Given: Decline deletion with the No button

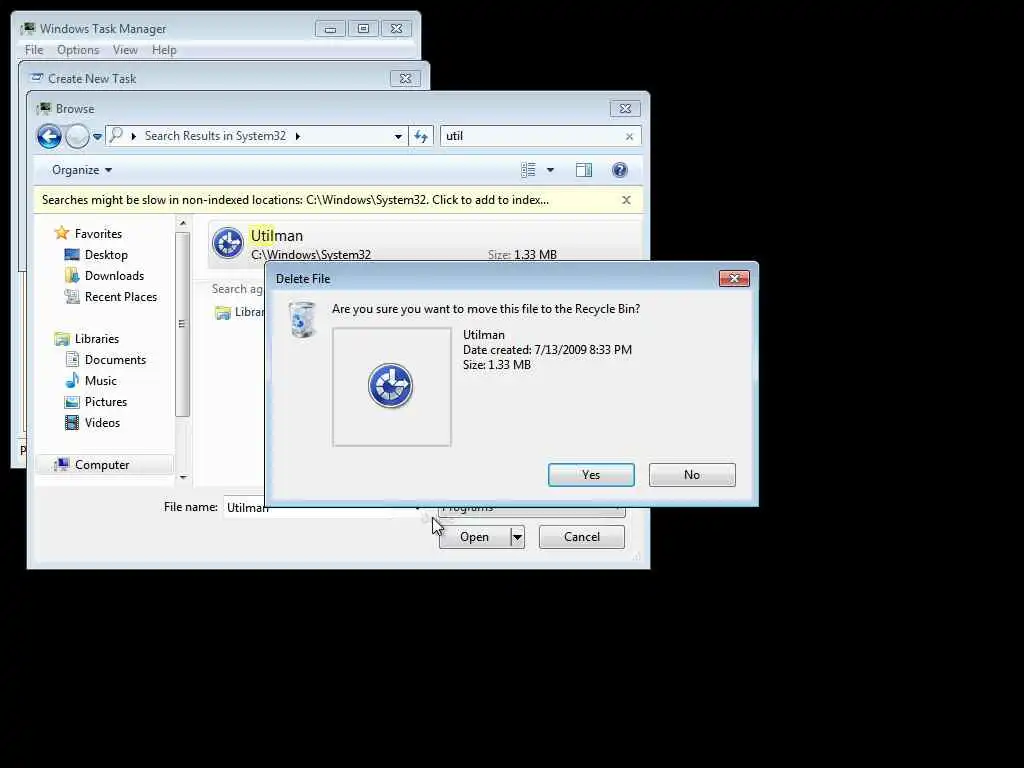Looking at the screenshot, I should coord(692,475).
